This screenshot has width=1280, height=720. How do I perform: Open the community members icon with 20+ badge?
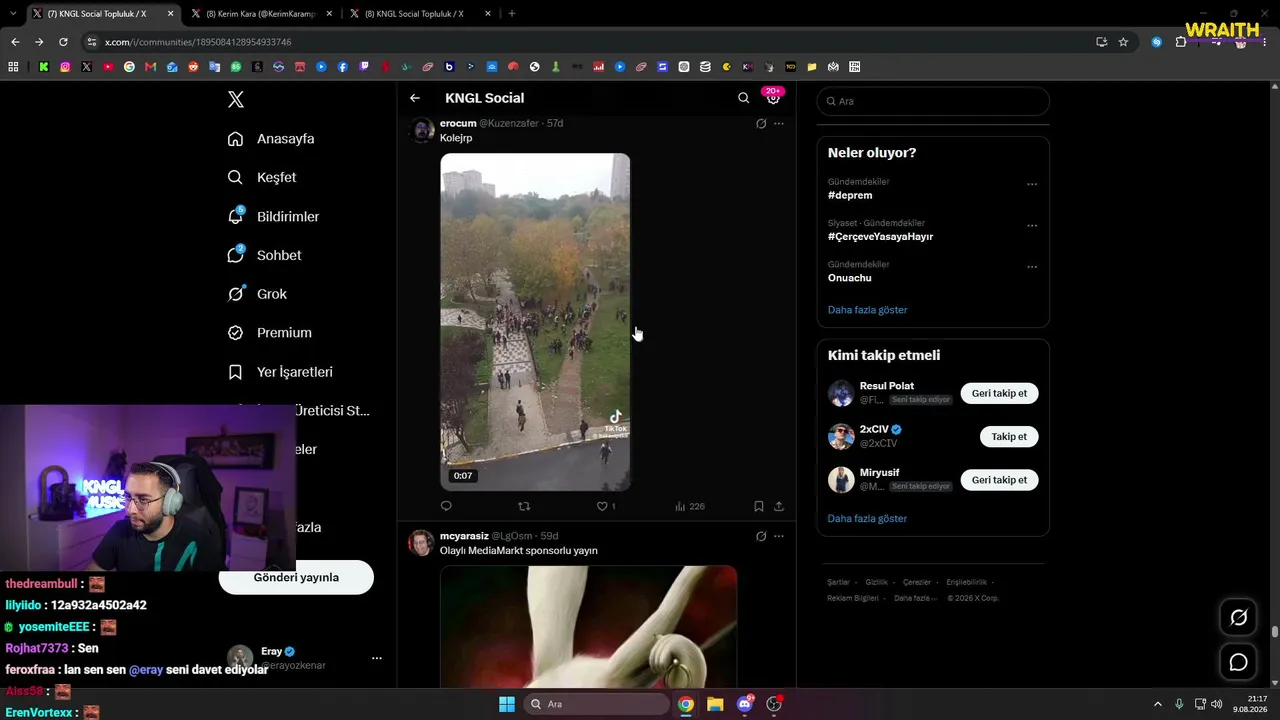click(773, 97)
